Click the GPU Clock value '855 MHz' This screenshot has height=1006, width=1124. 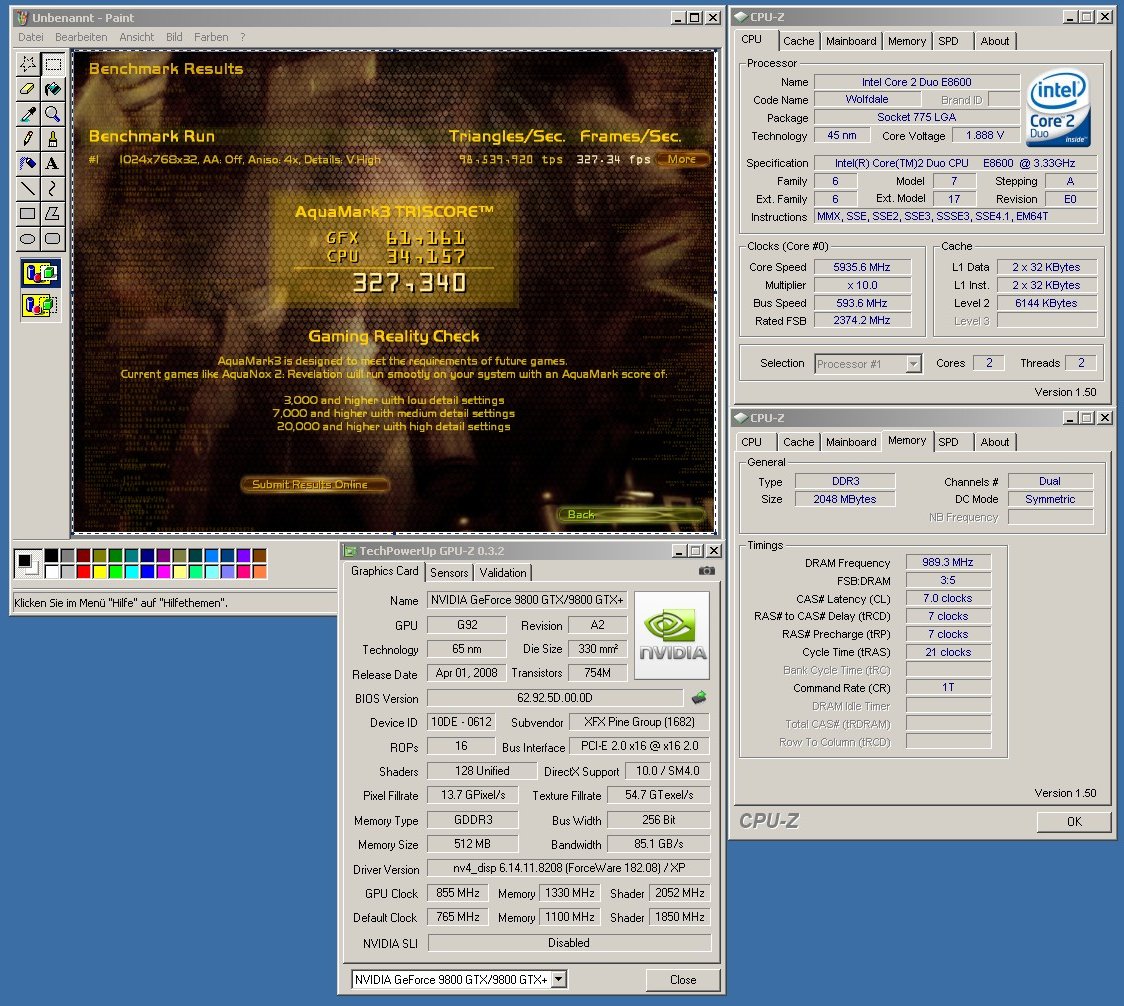[457, 893]
